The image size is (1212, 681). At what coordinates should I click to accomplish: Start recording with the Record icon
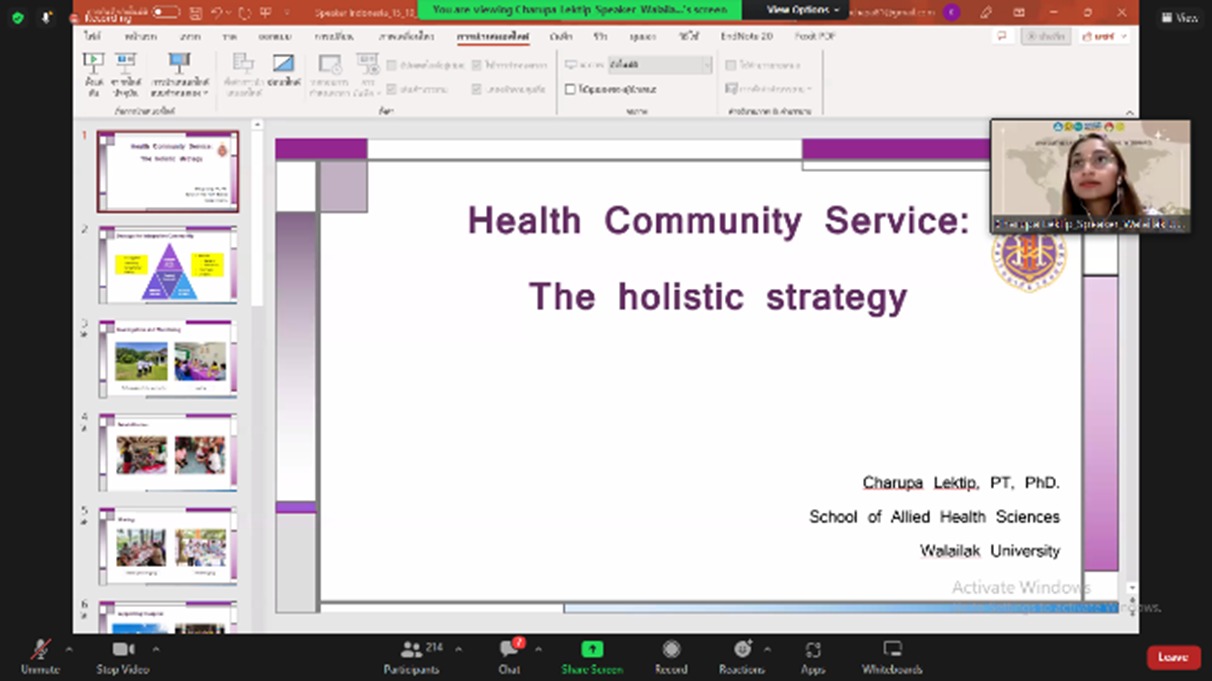(x=671, y=650)
